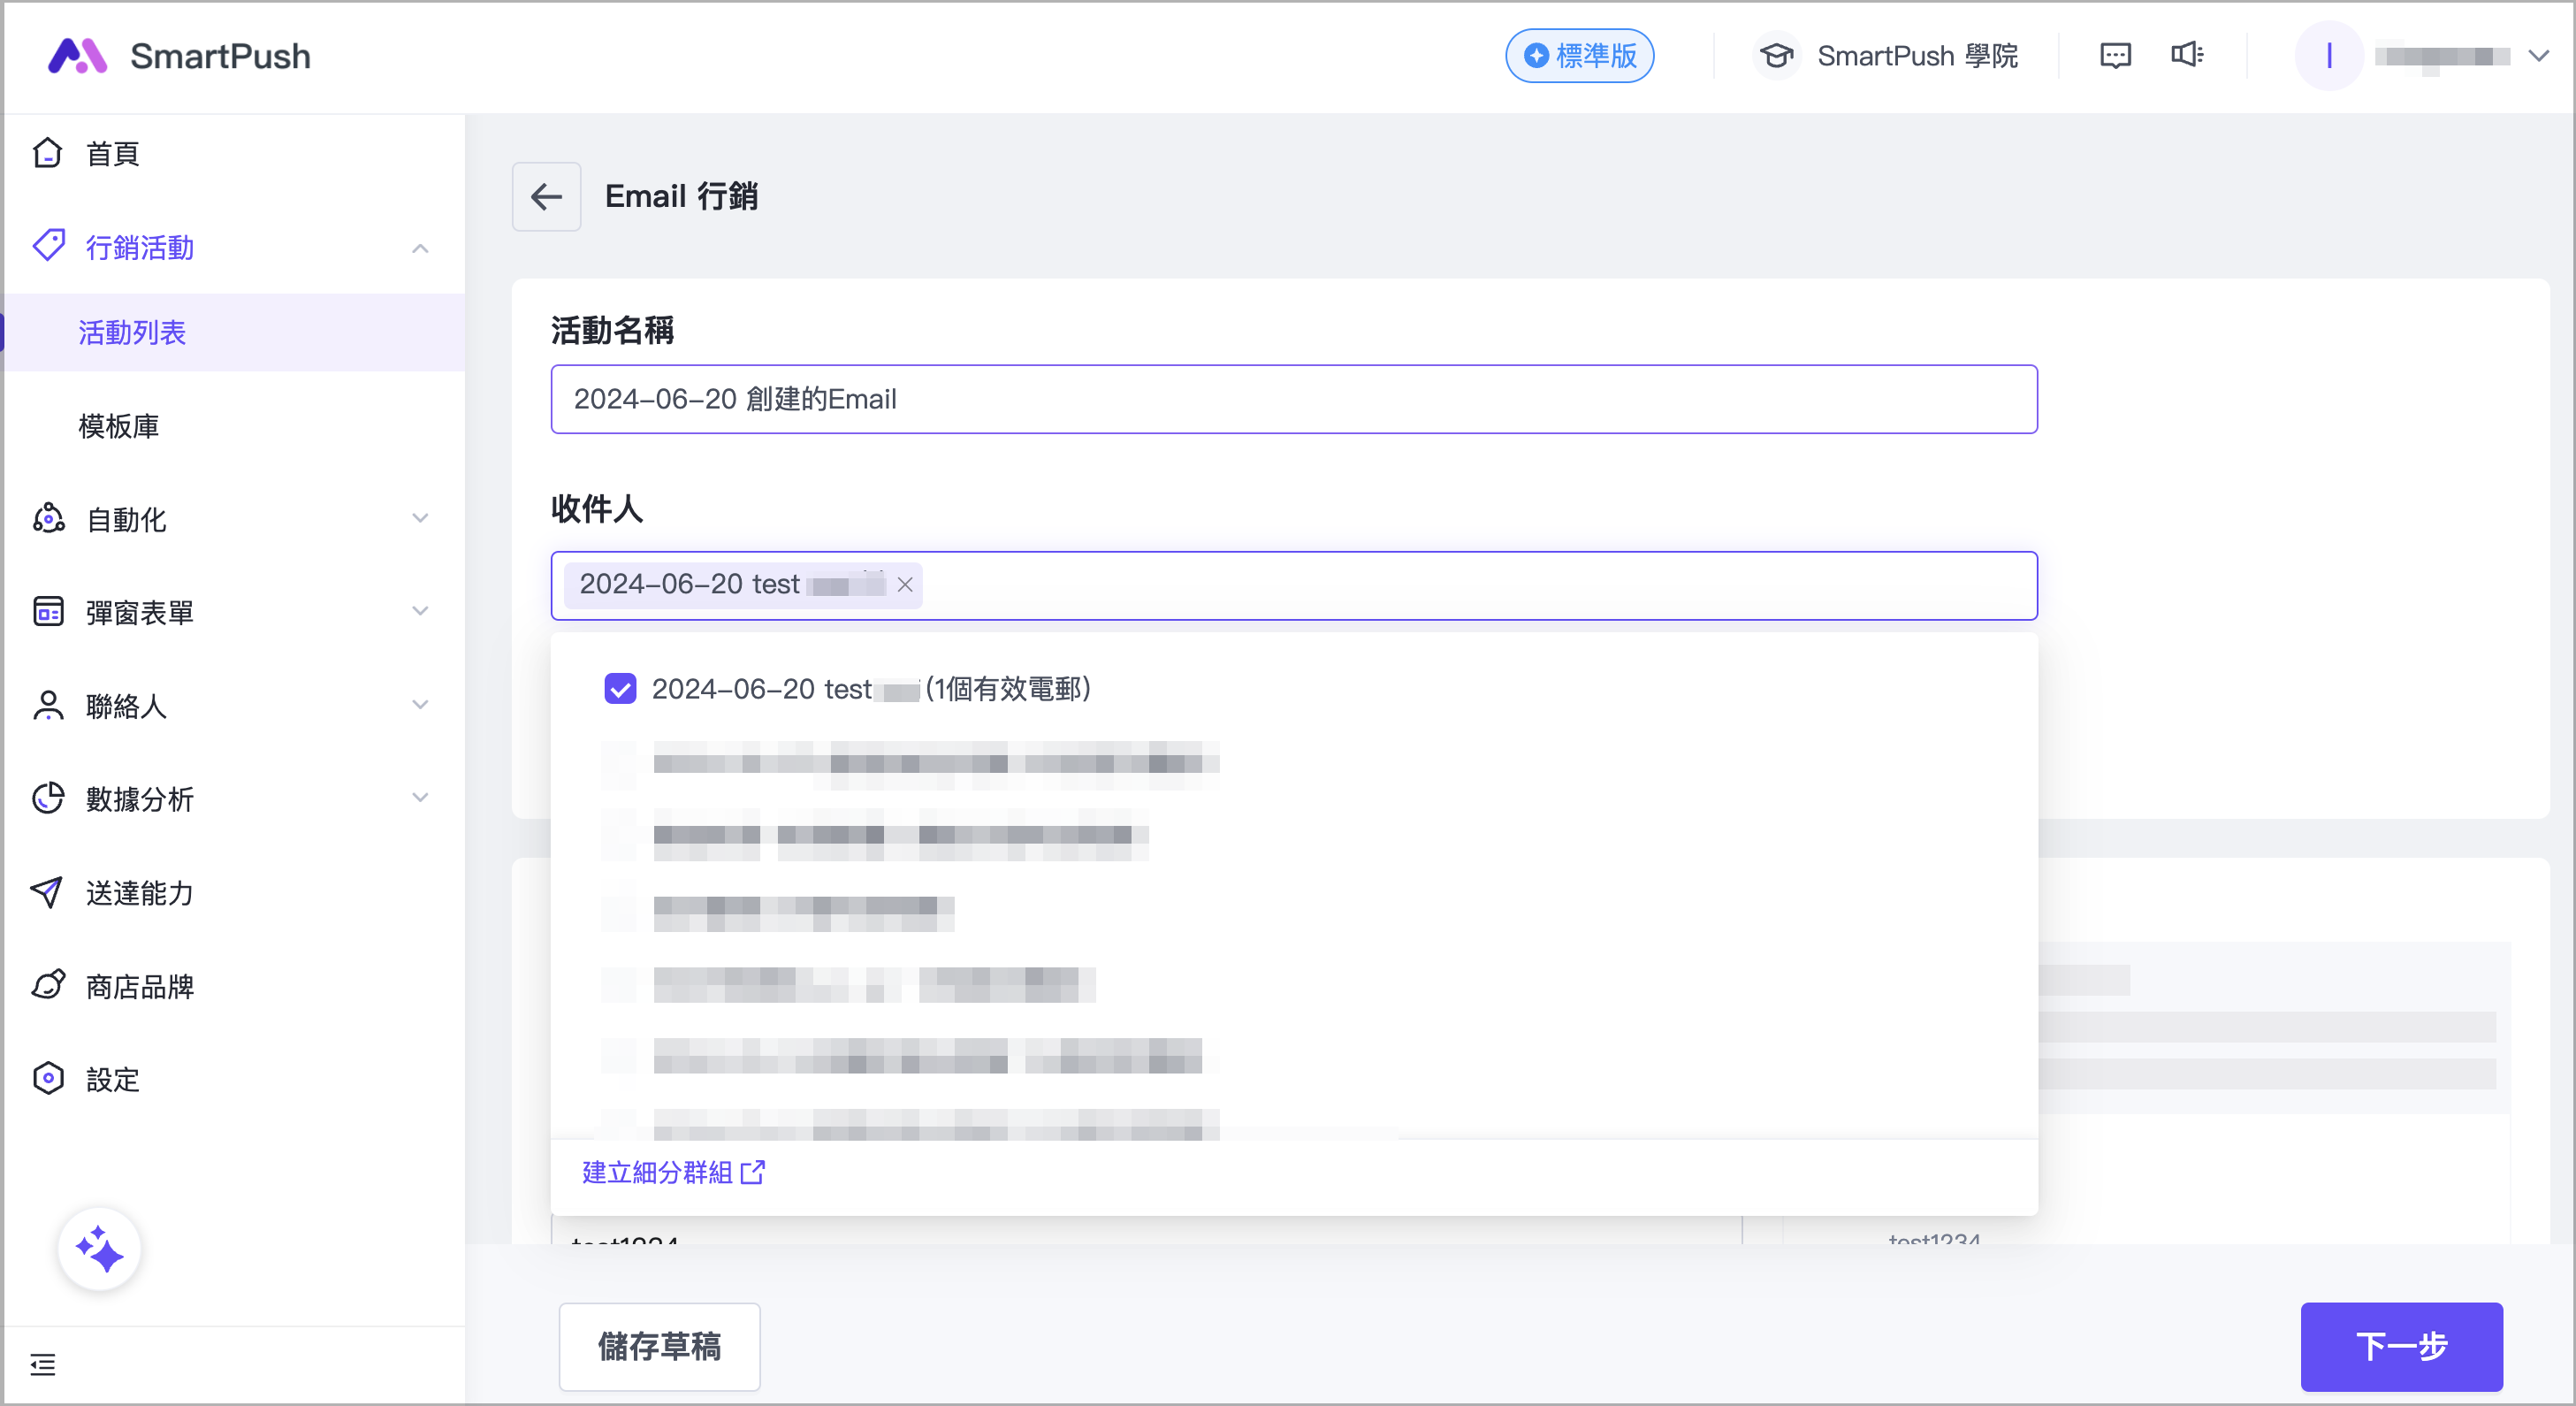Select 活動列表 in the sidebar
The height and width of the screenshot is (1406, 2576).
point(132,333)
